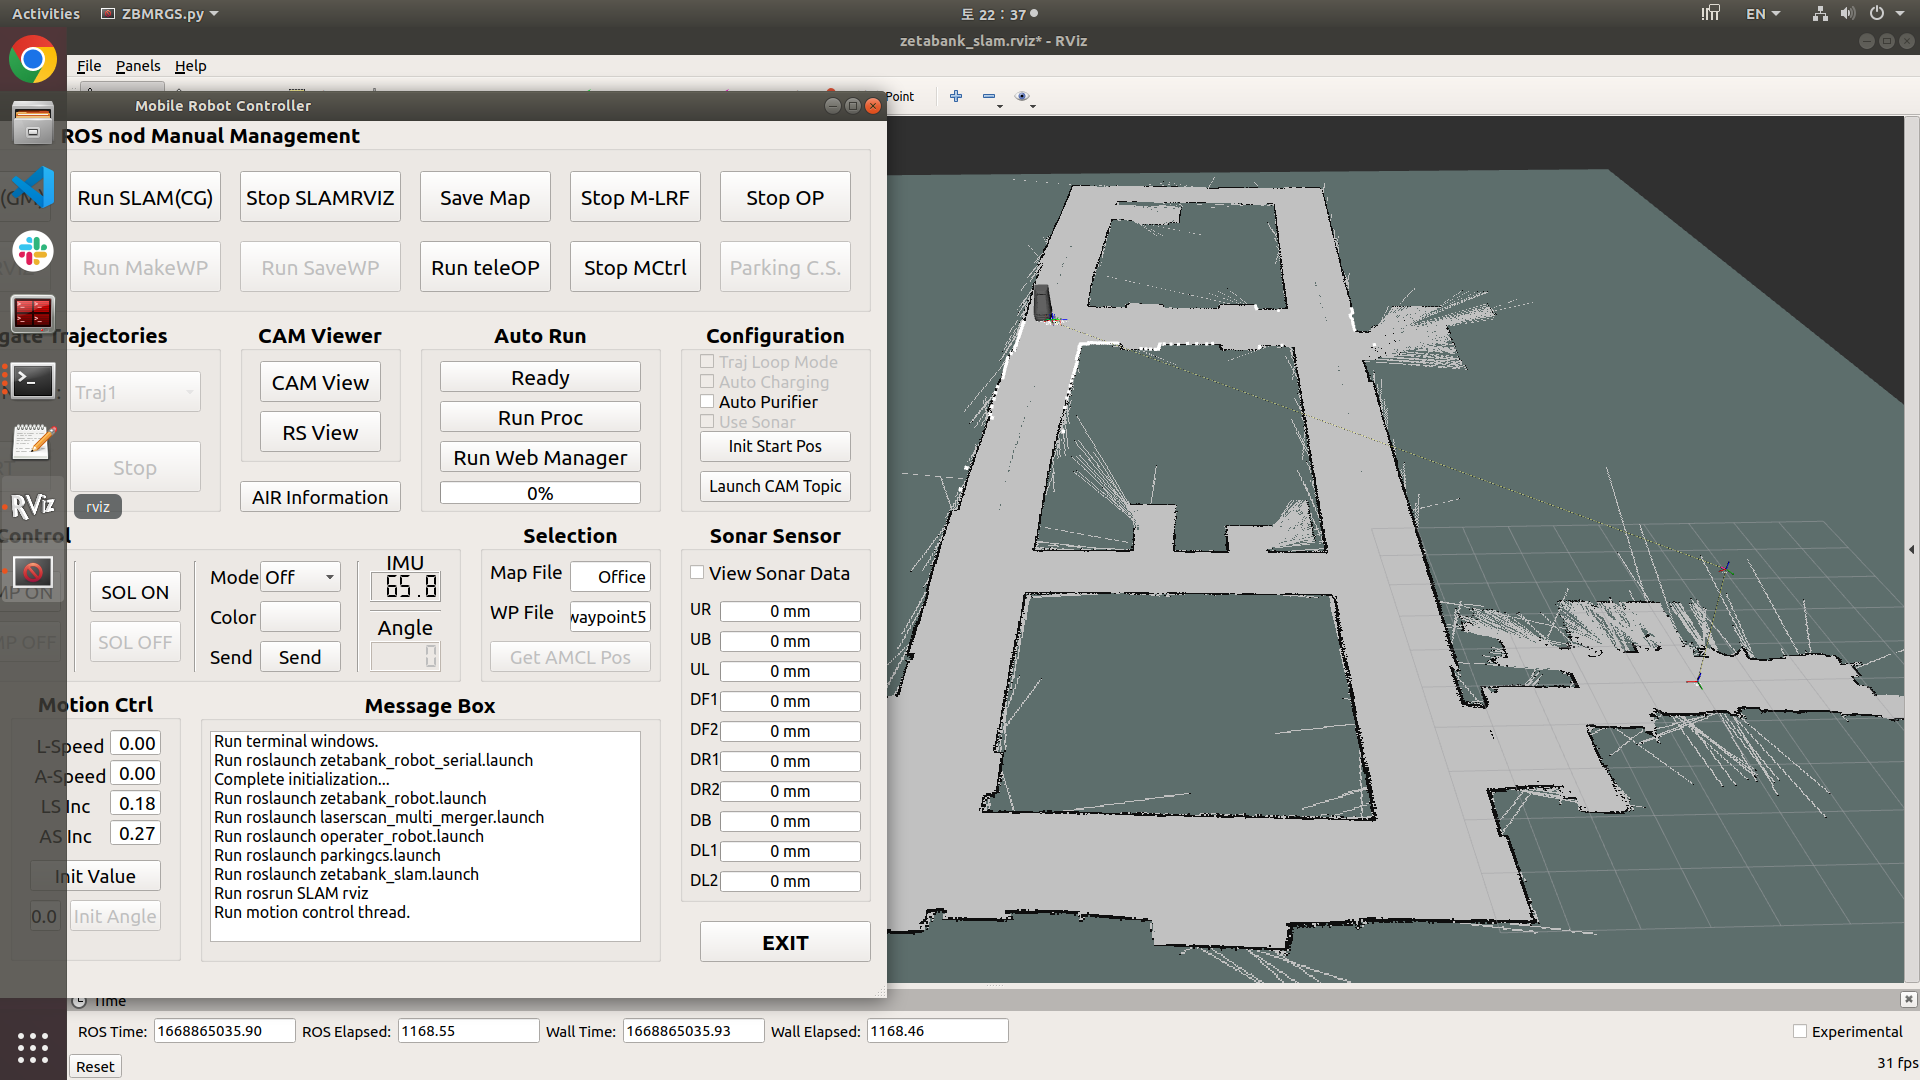
Task: Open the EN input language dropdown
Action: click(x=1762, y=14)
